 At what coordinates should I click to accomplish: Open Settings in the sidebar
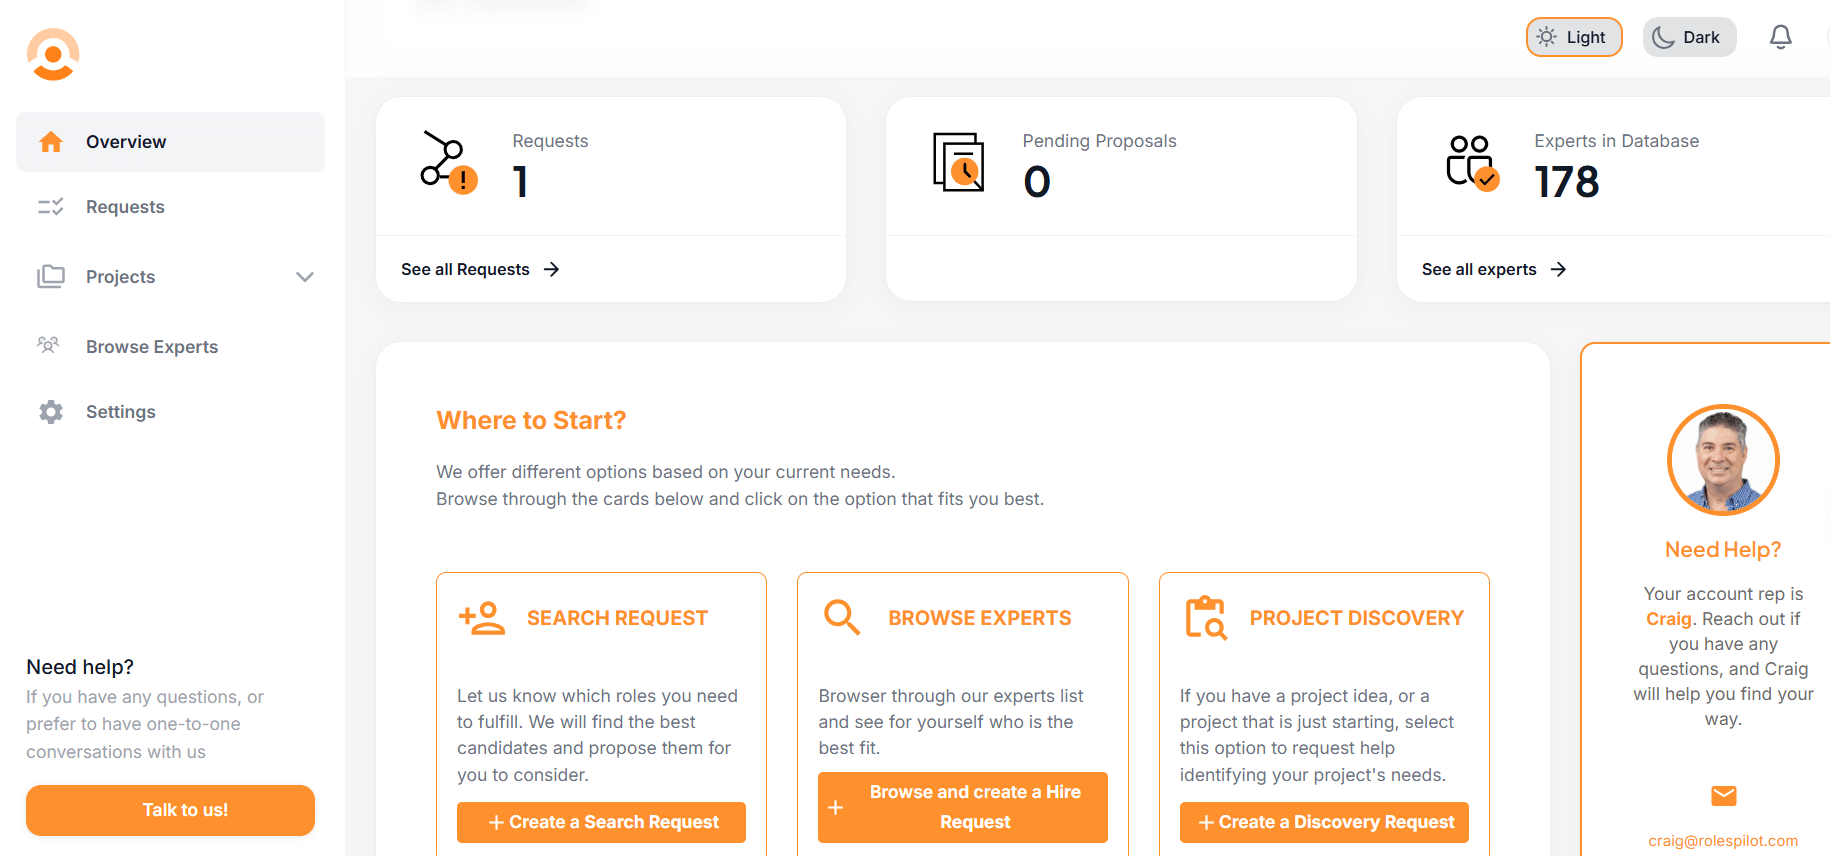click(x=120, y=412)
